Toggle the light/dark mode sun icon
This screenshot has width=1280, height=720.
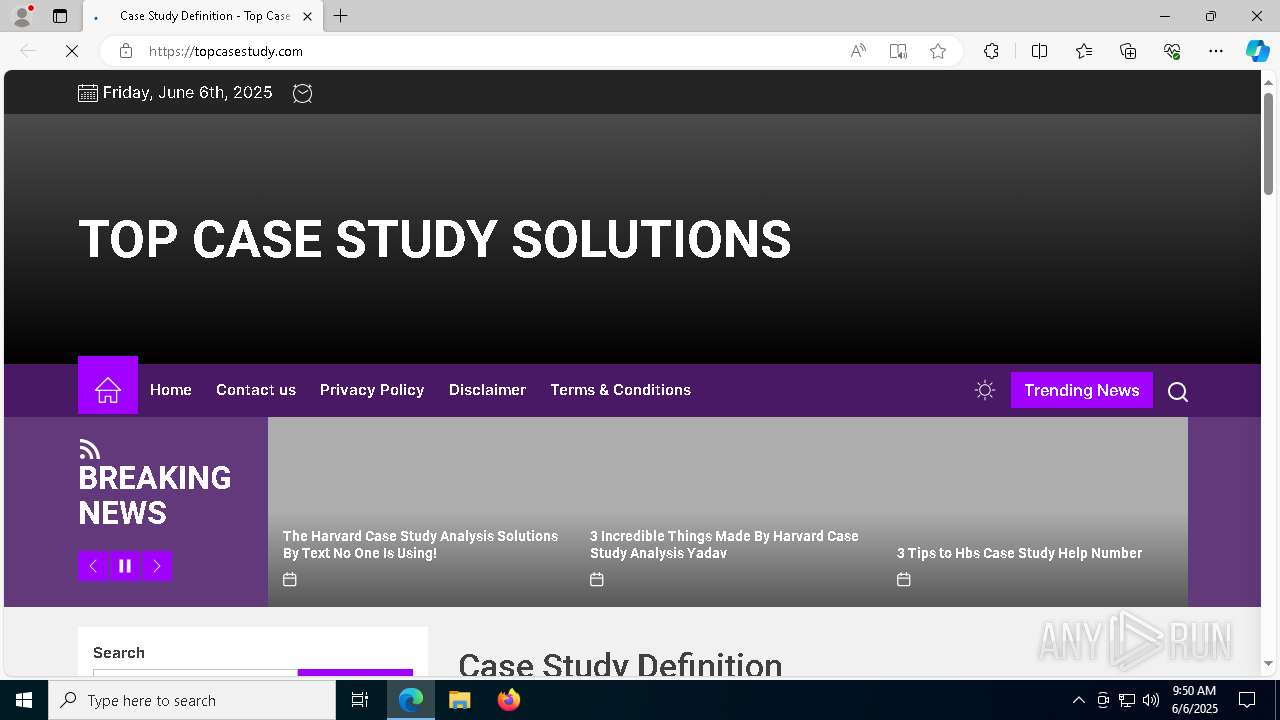[985, 390]
